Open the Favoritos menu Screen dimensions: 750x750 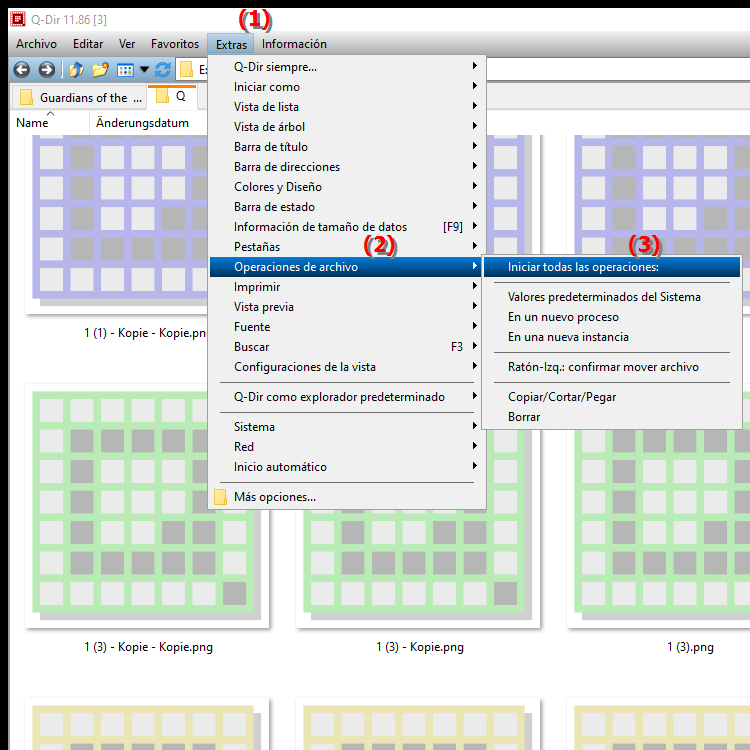coord(175,44)
